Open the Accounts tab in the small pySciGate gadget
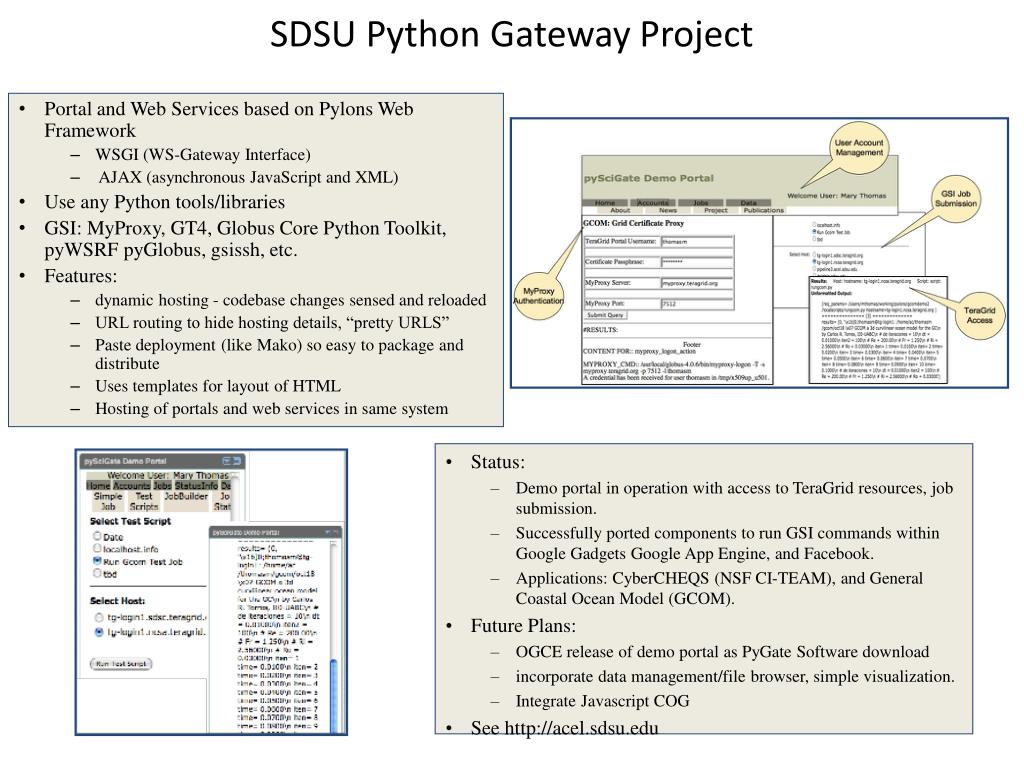The width and height of the screenshot is (1024, 768). point(132,486)
